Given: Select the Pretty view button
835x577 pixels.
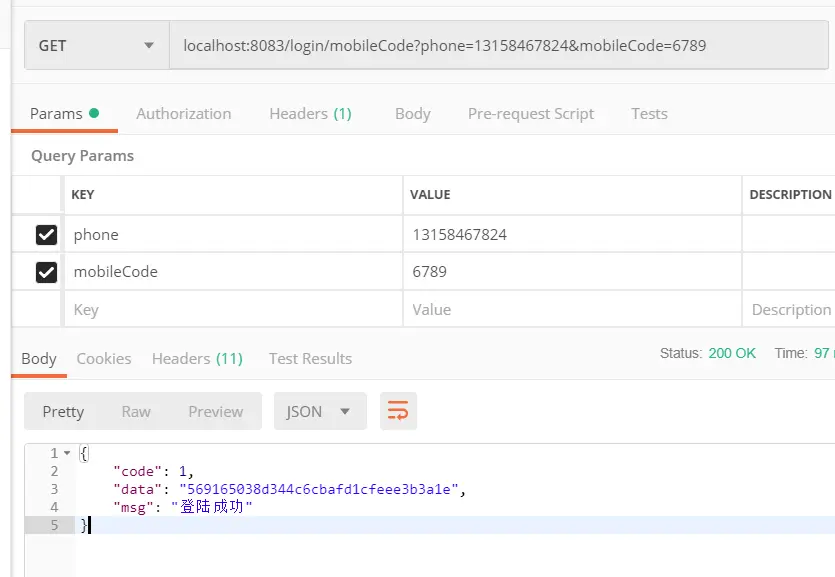Looking at the screenshot, I should (x=63, y=411).
